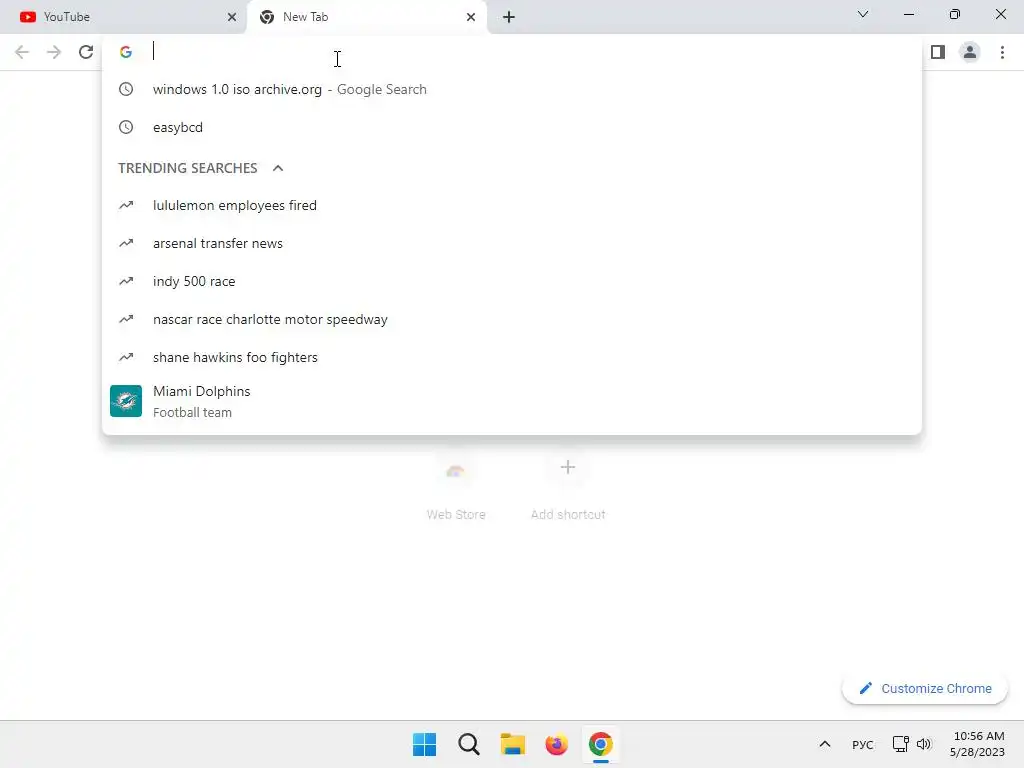Pick 'nascar race charlotte motor speedway' suggestion
Viewport: 1024px width, 768px height.
[x=511, y=319]
